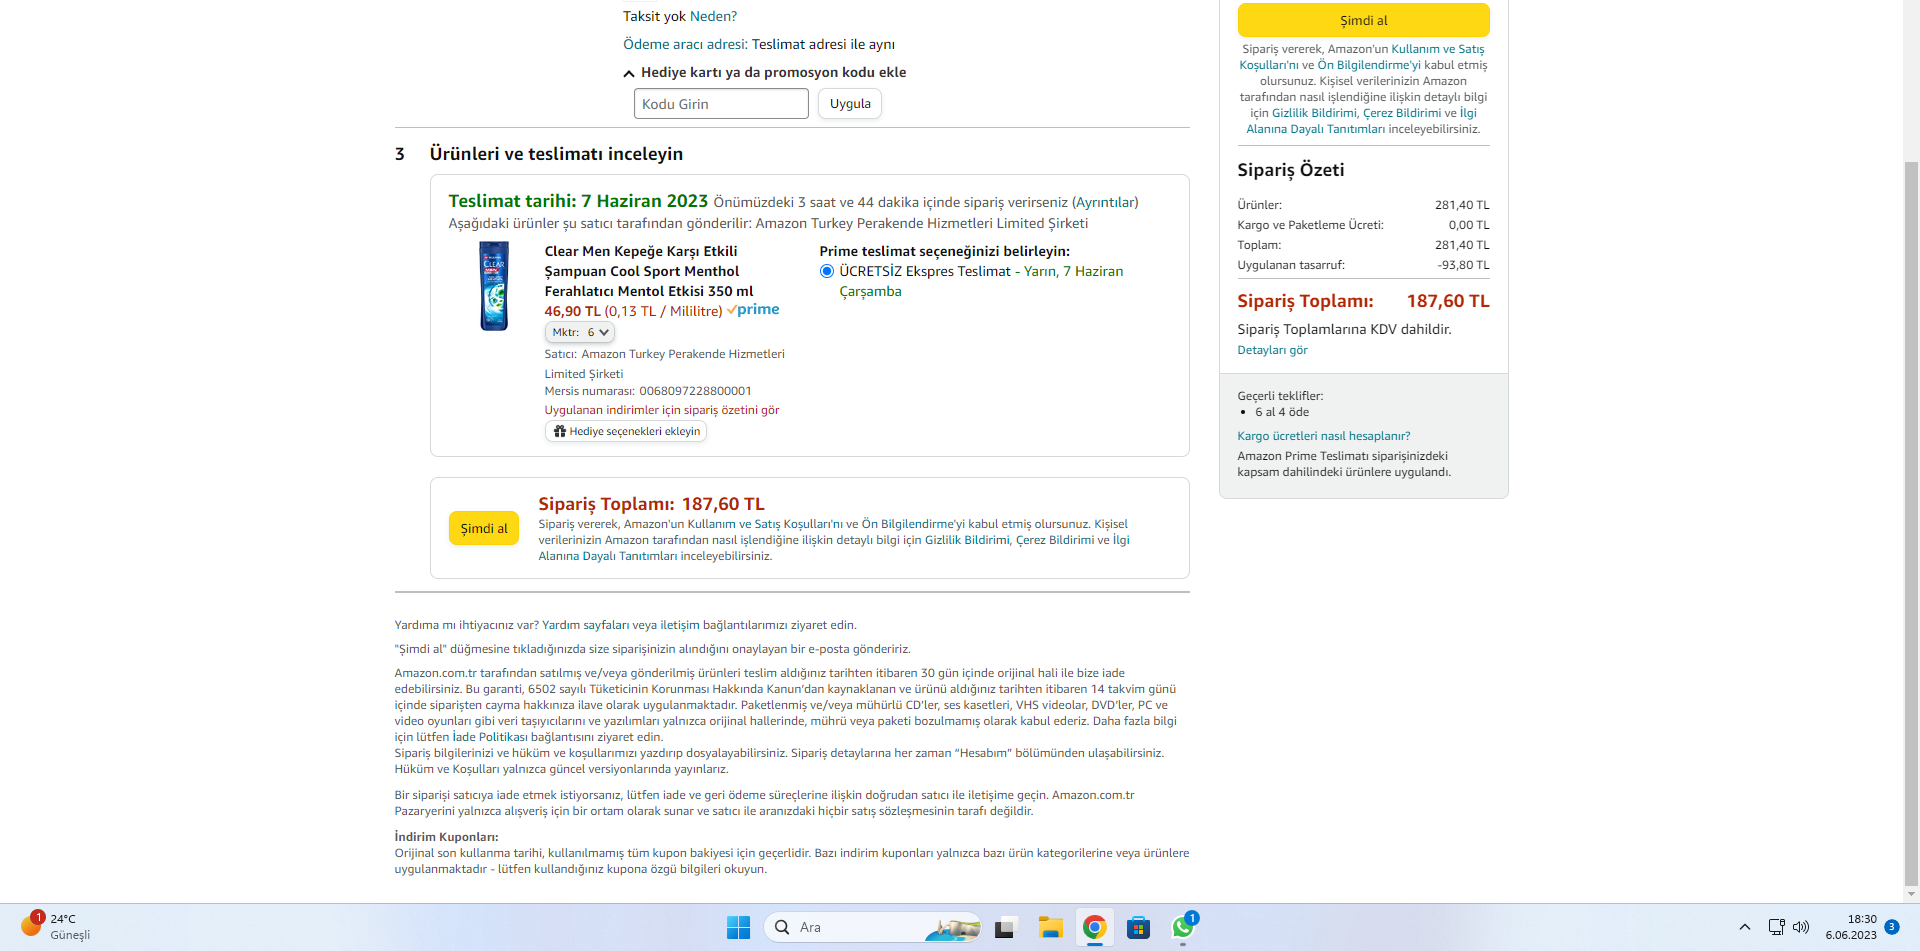Show hidden system tray icons
1920x951 pixels.
tap(1745, 927)
